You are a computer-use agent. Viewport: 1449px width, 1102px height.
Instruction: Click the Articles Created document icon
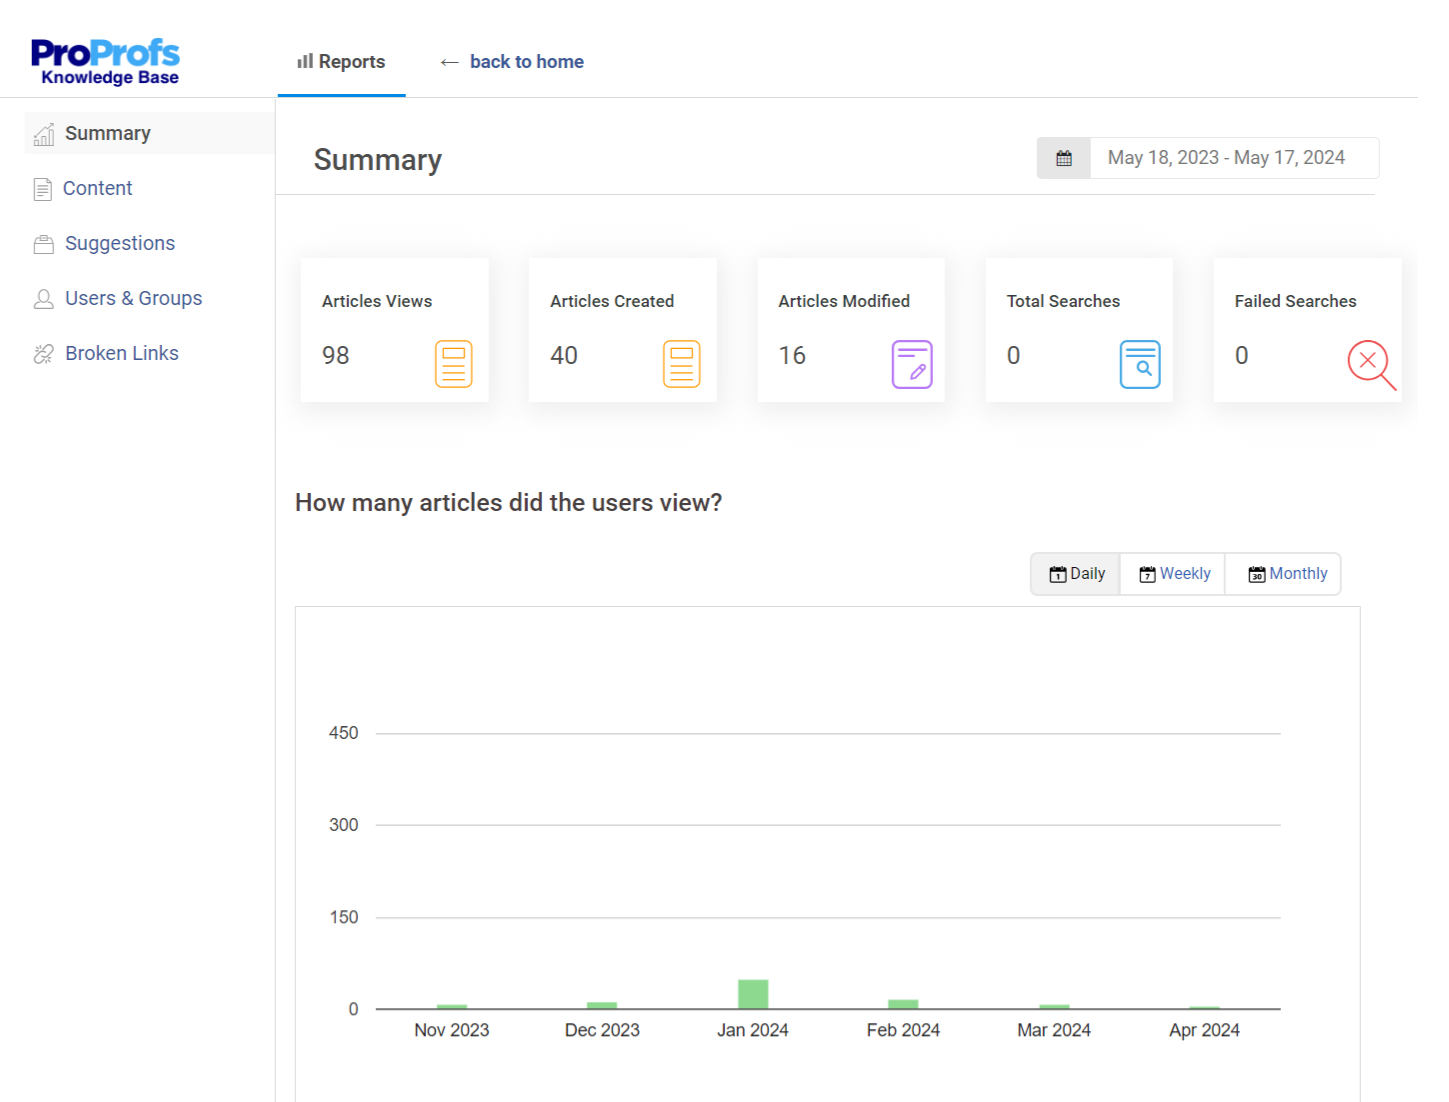pyautogui.click(x=682, y=364)
